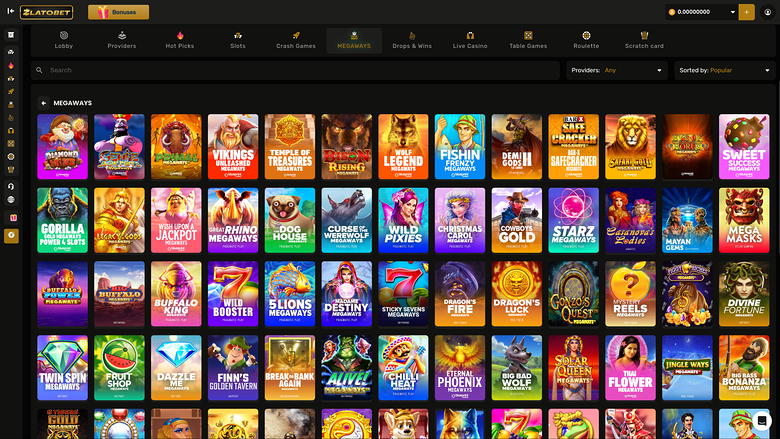Open the Chilli Heat game
The width and height of the screenshot is (780, 439).
[403, 367]
